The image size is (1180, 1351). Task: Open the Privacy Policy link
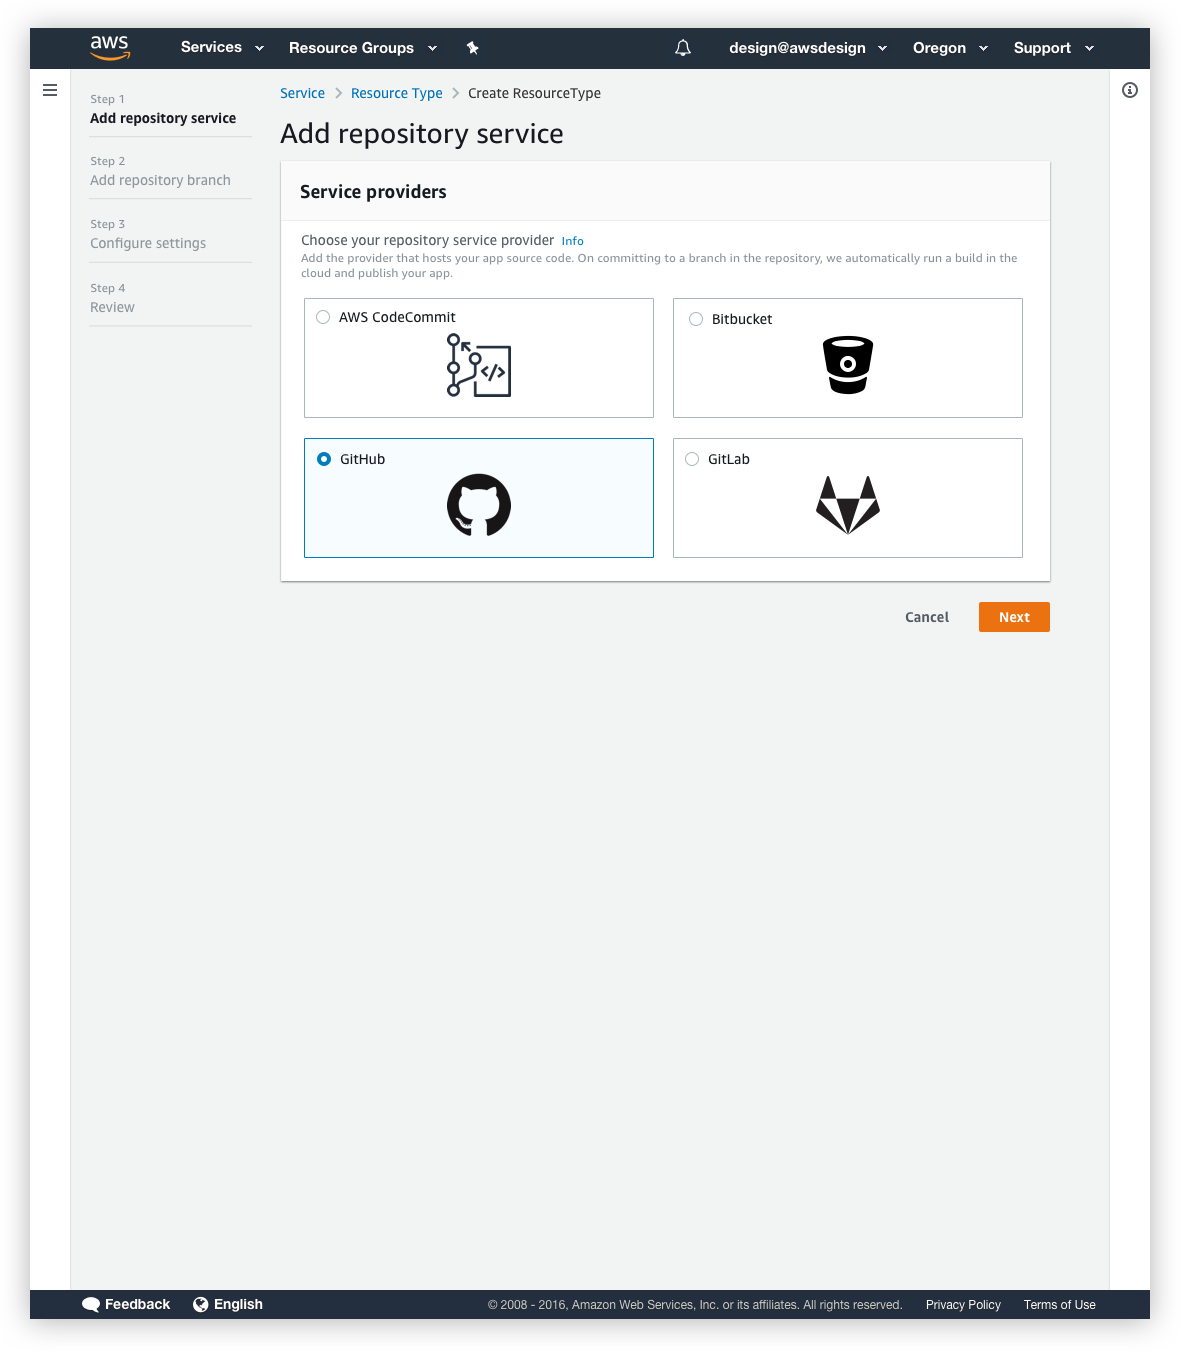(x=963, y=1305)
